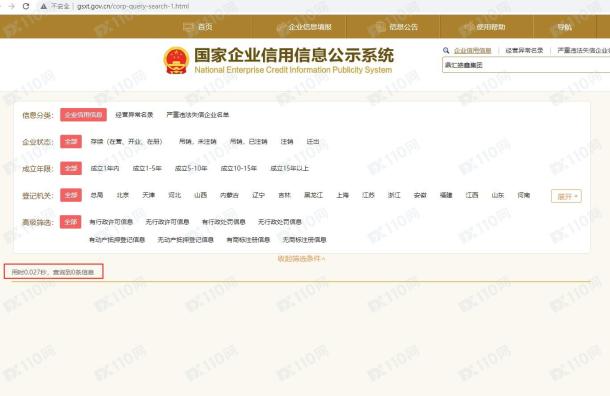This screenshot has width=610, height=396.
Task: Choose 吉林 as the registration authority
Action: pos(284,195)
